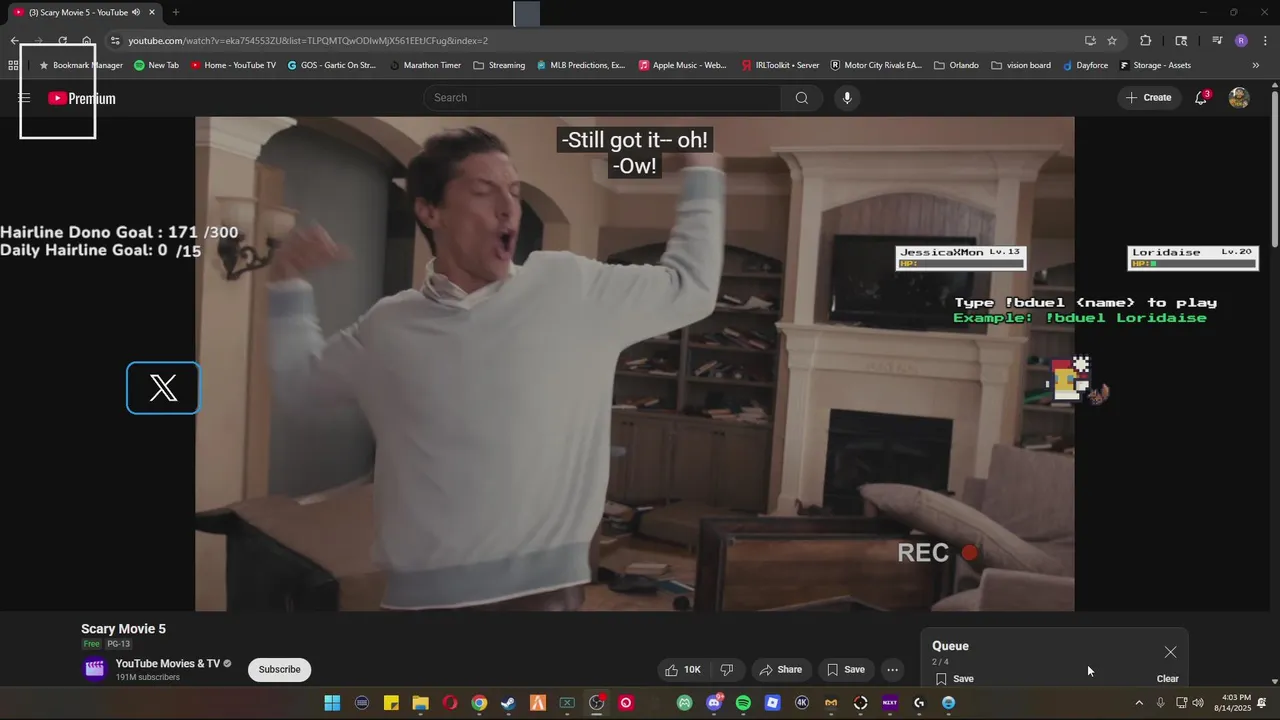Open Opera browser from taskbar

click(450, 703)
